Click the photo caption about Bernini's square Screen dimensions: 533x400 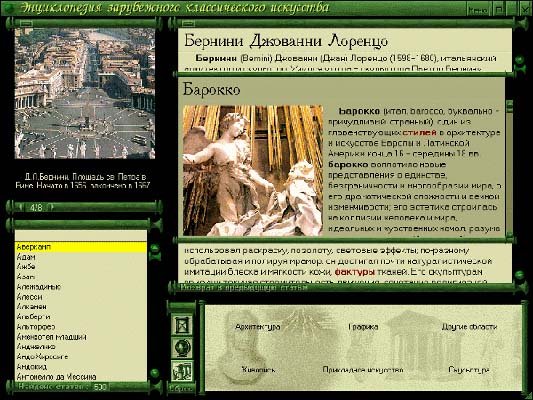point(84,181)
